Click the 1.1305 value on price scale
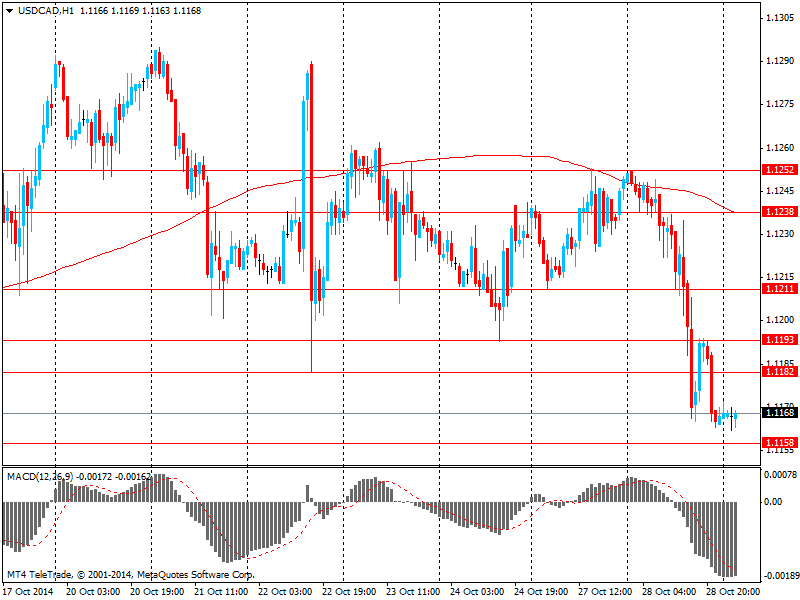Image resolution: width=800 pixels, height=600 pixels. click(780, 19)
